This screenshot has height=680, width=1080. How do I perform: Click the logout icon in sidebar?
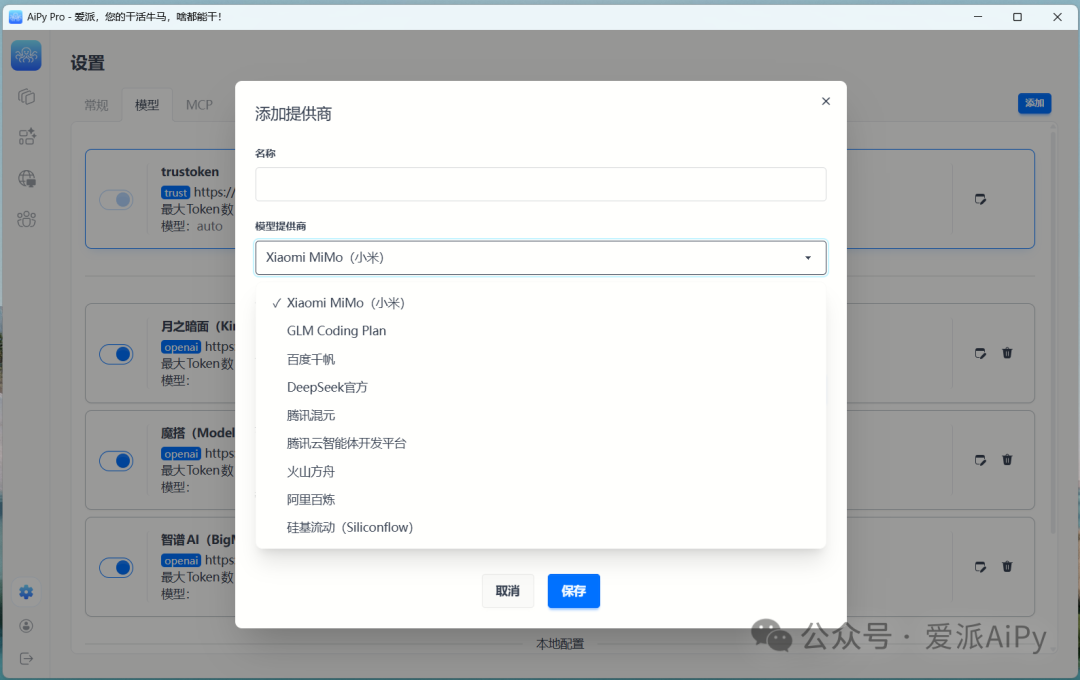[x=26, y=659]
